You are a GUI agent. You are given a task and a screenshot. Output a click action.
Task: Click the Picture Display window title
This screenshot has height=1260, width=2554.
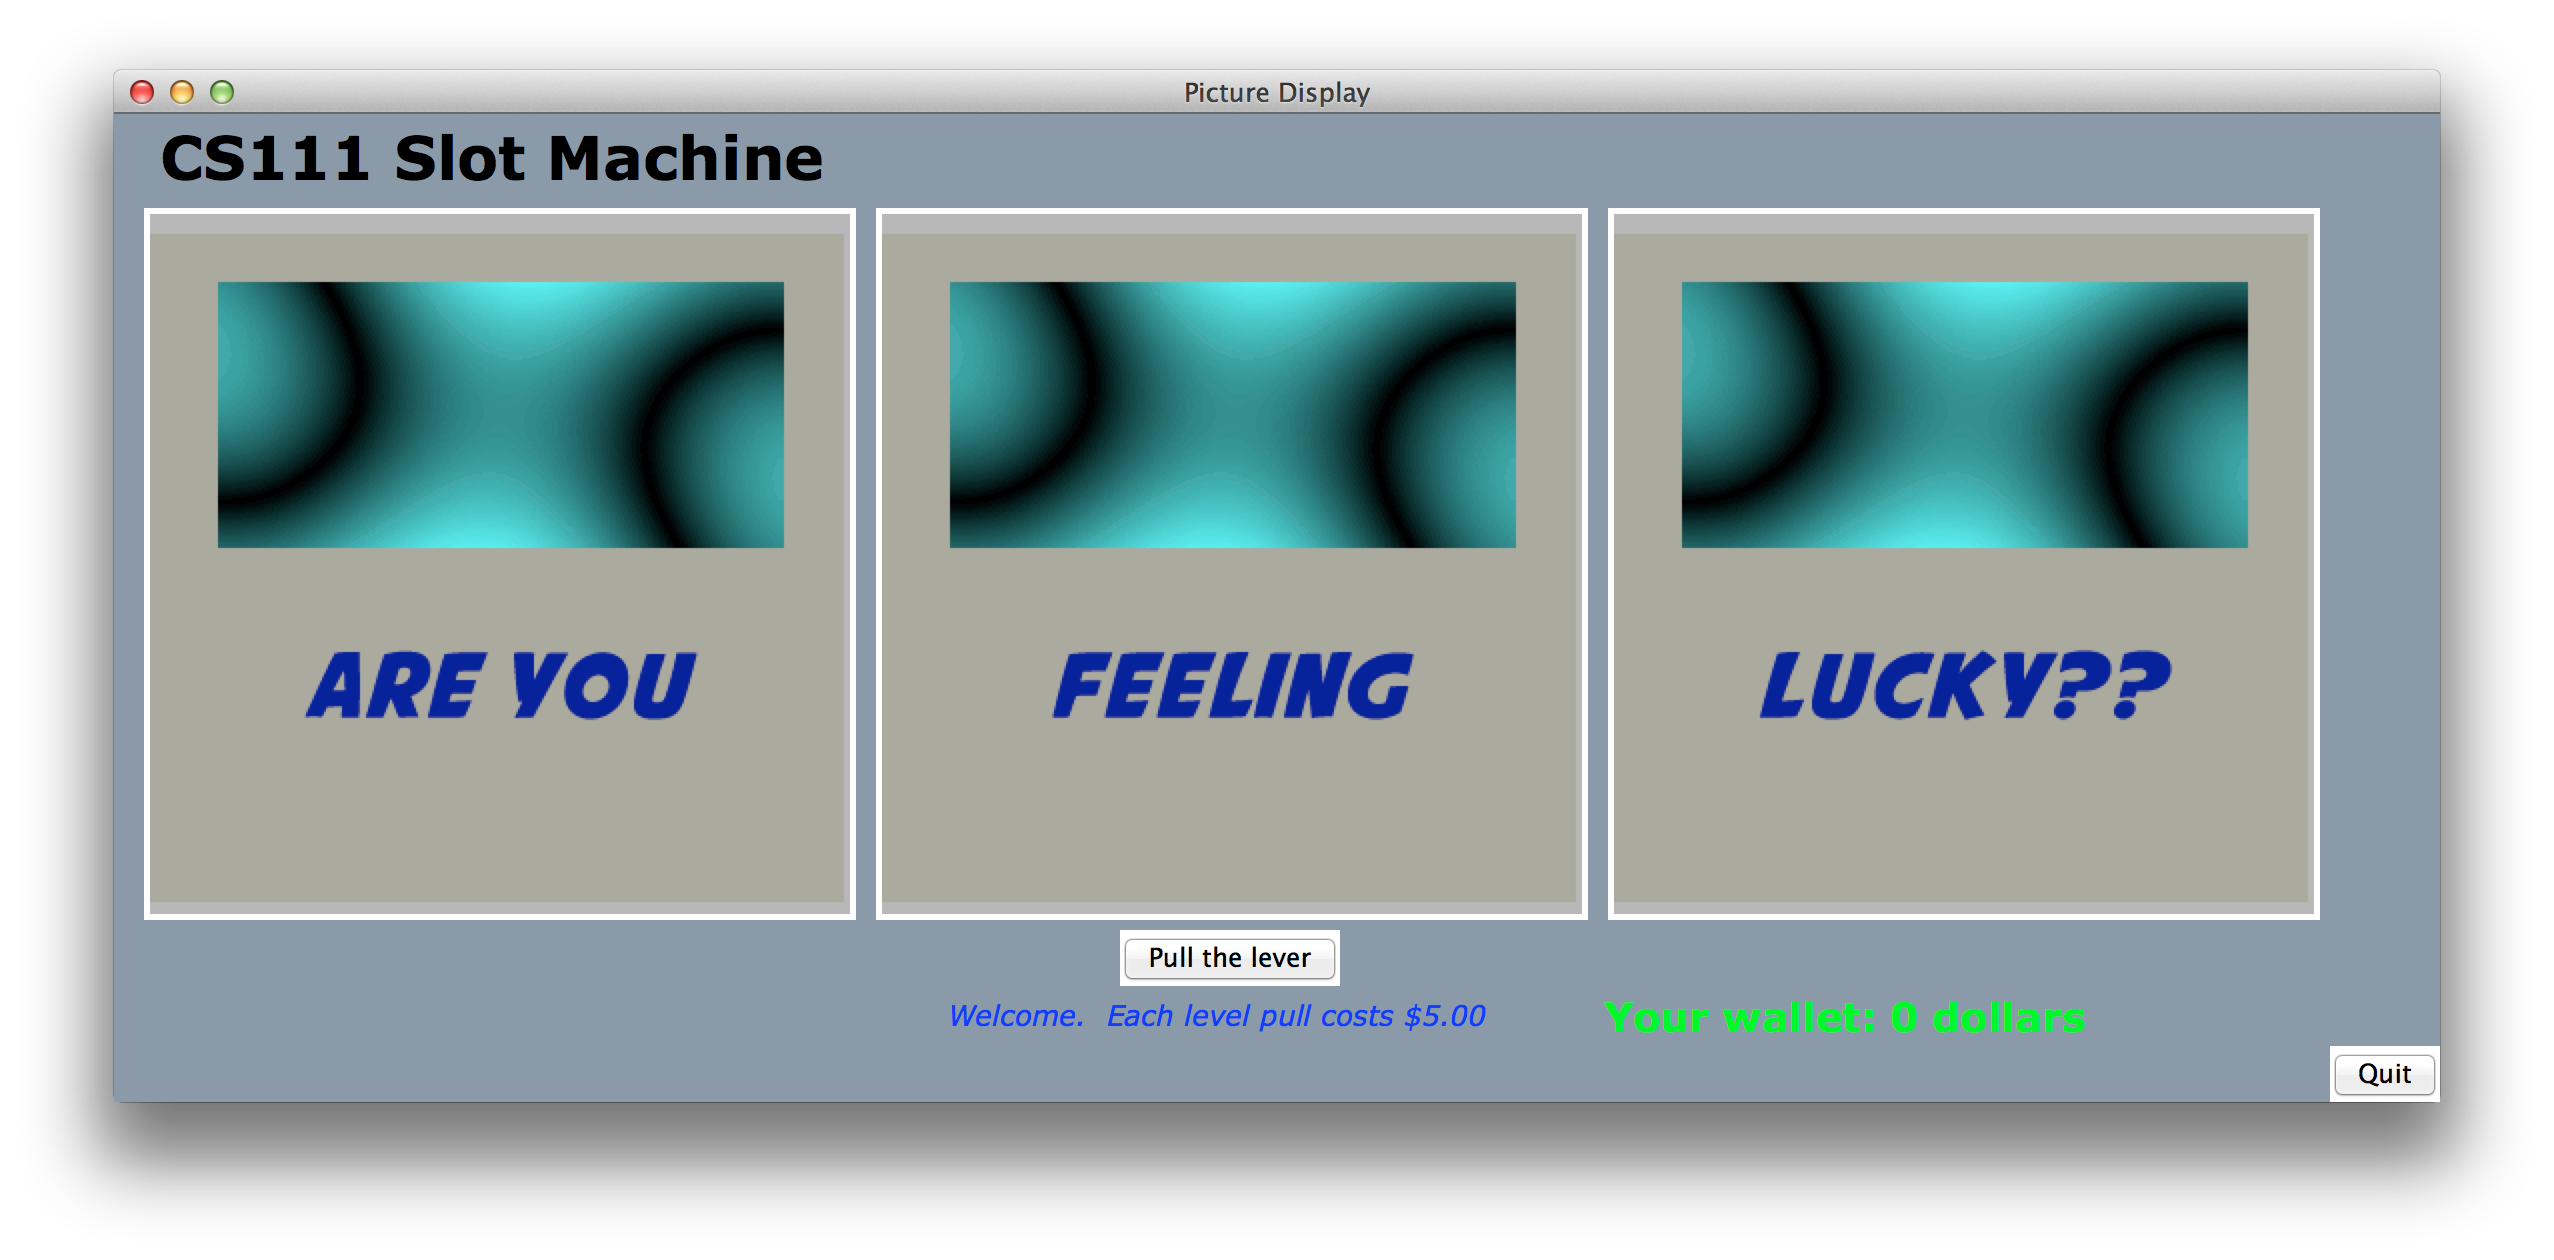coord(1277,92)
